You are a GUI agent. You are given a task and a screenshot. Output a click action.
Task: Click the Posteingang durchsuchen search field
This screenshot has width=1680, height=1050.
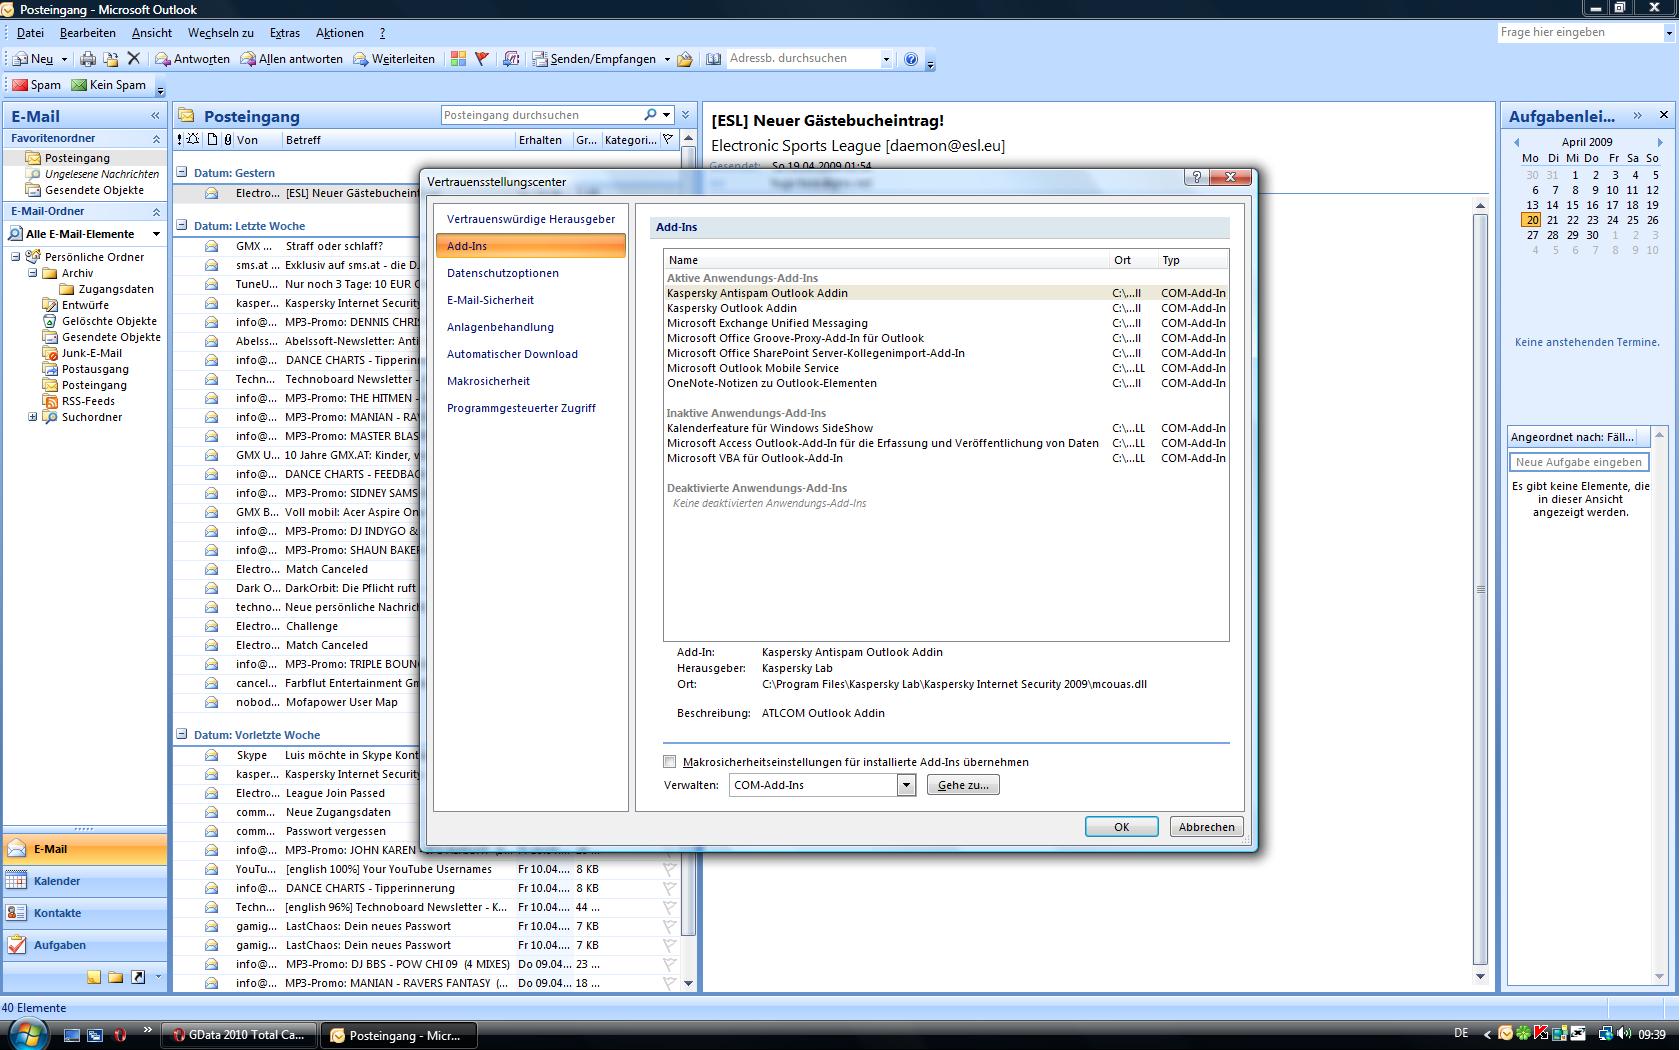(542, 115)
